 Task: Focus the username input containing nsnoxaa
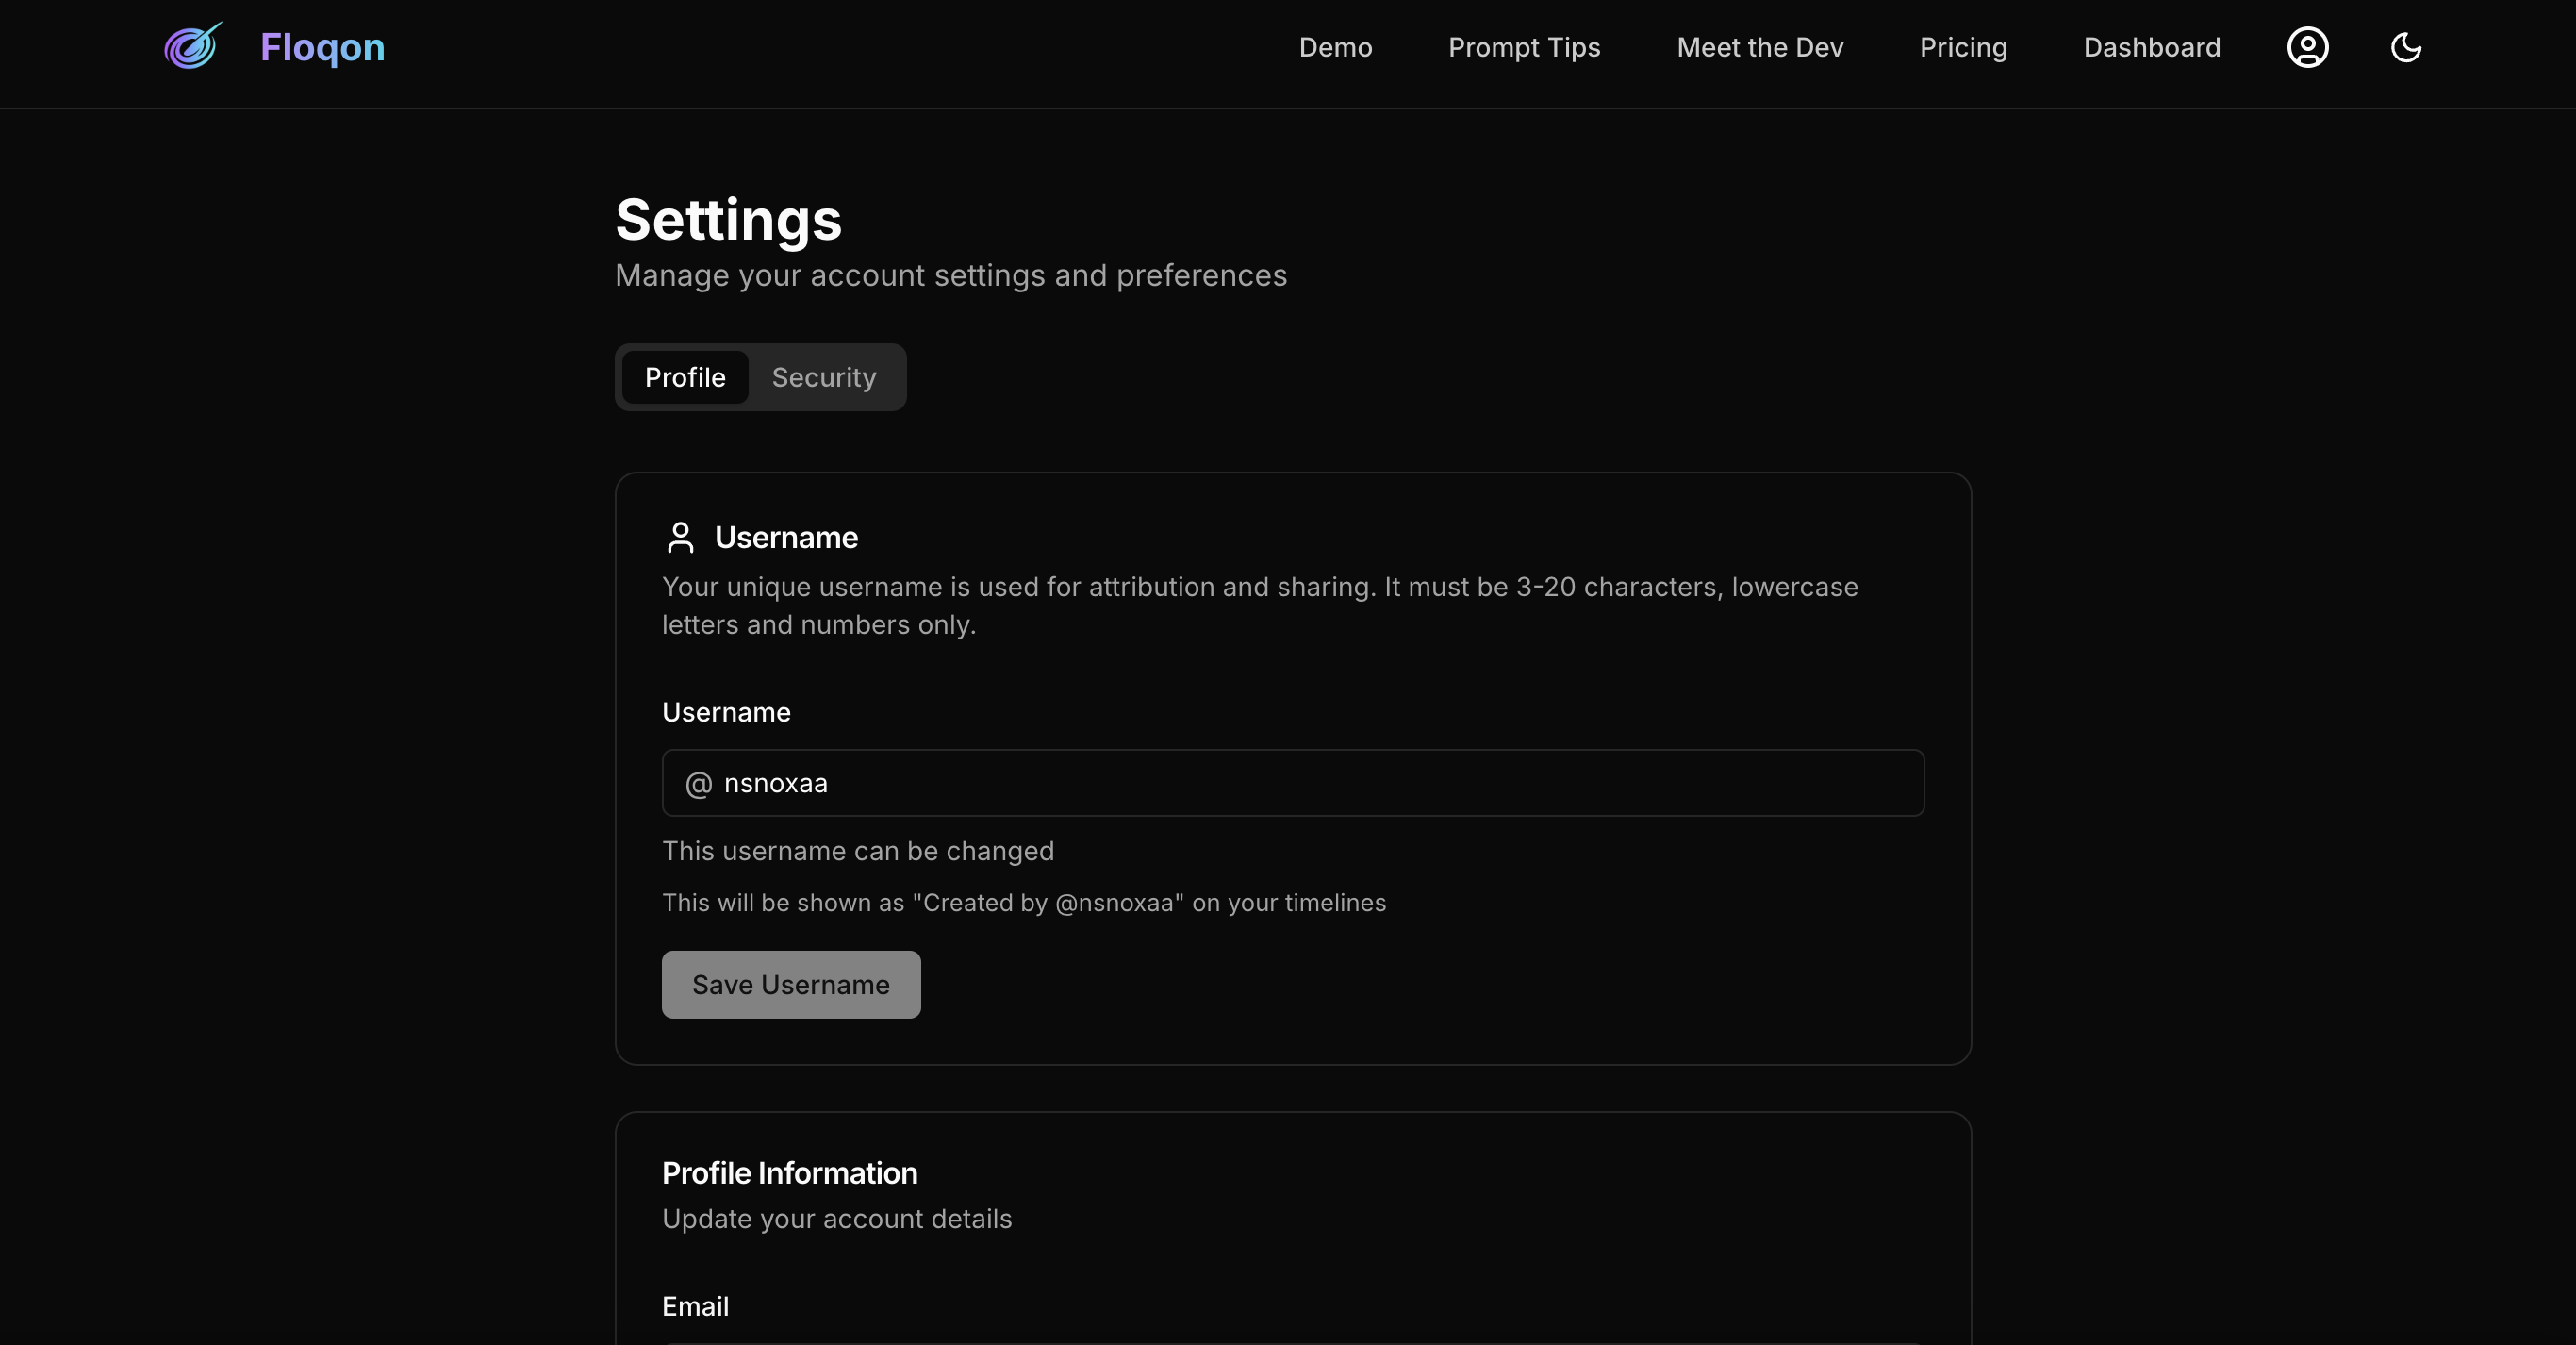1300,783
